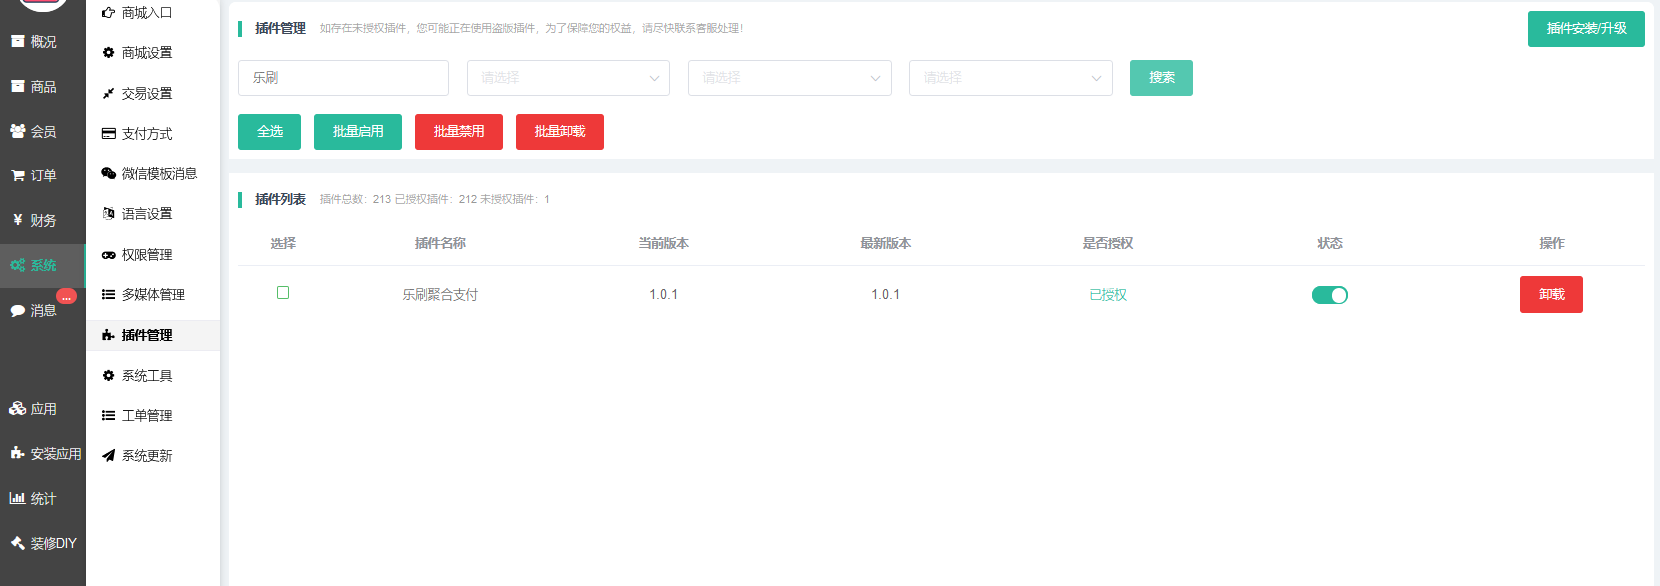Open the third 请选择 filter dropdown
Image resolution: width=1660 pixels, height=586 pixels.
tap(1010, 78)
